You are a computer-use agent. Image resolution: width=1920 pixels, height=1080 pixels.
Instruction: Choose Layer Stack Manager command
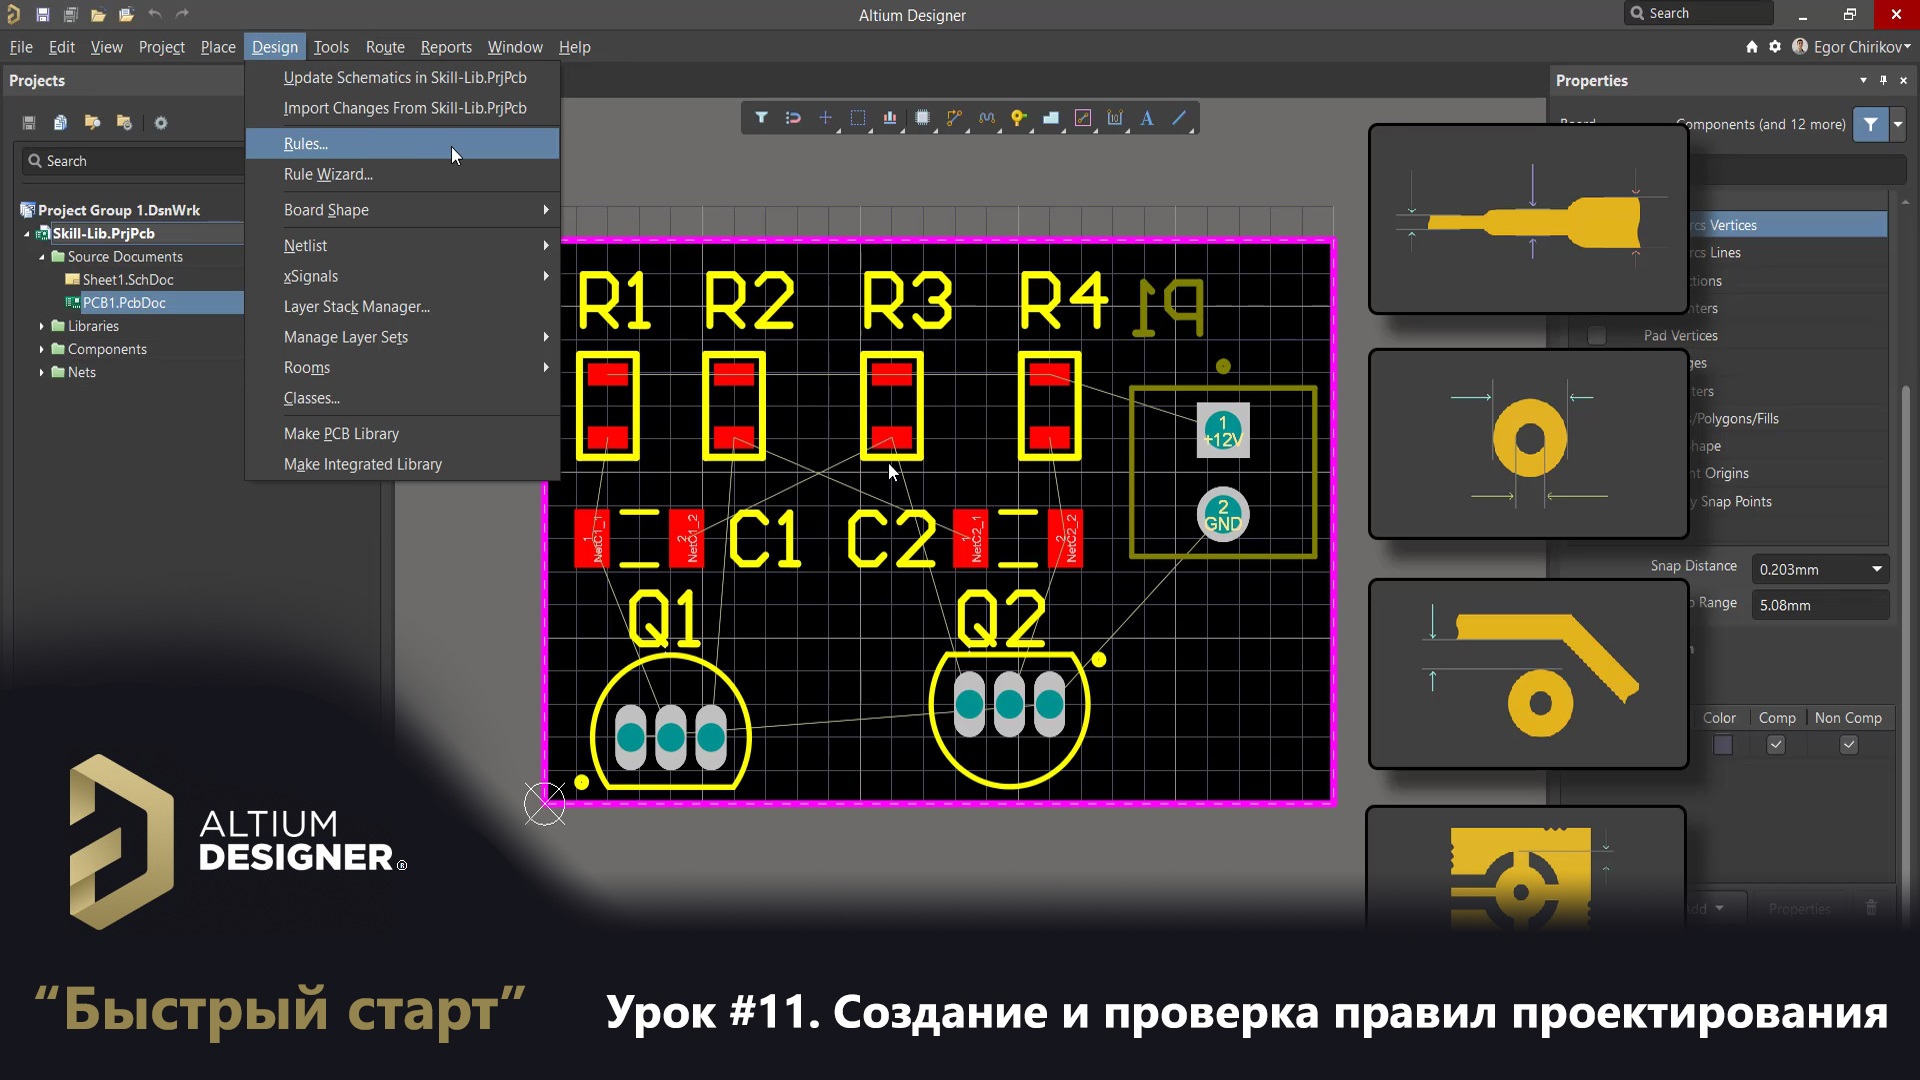point(356,306)
